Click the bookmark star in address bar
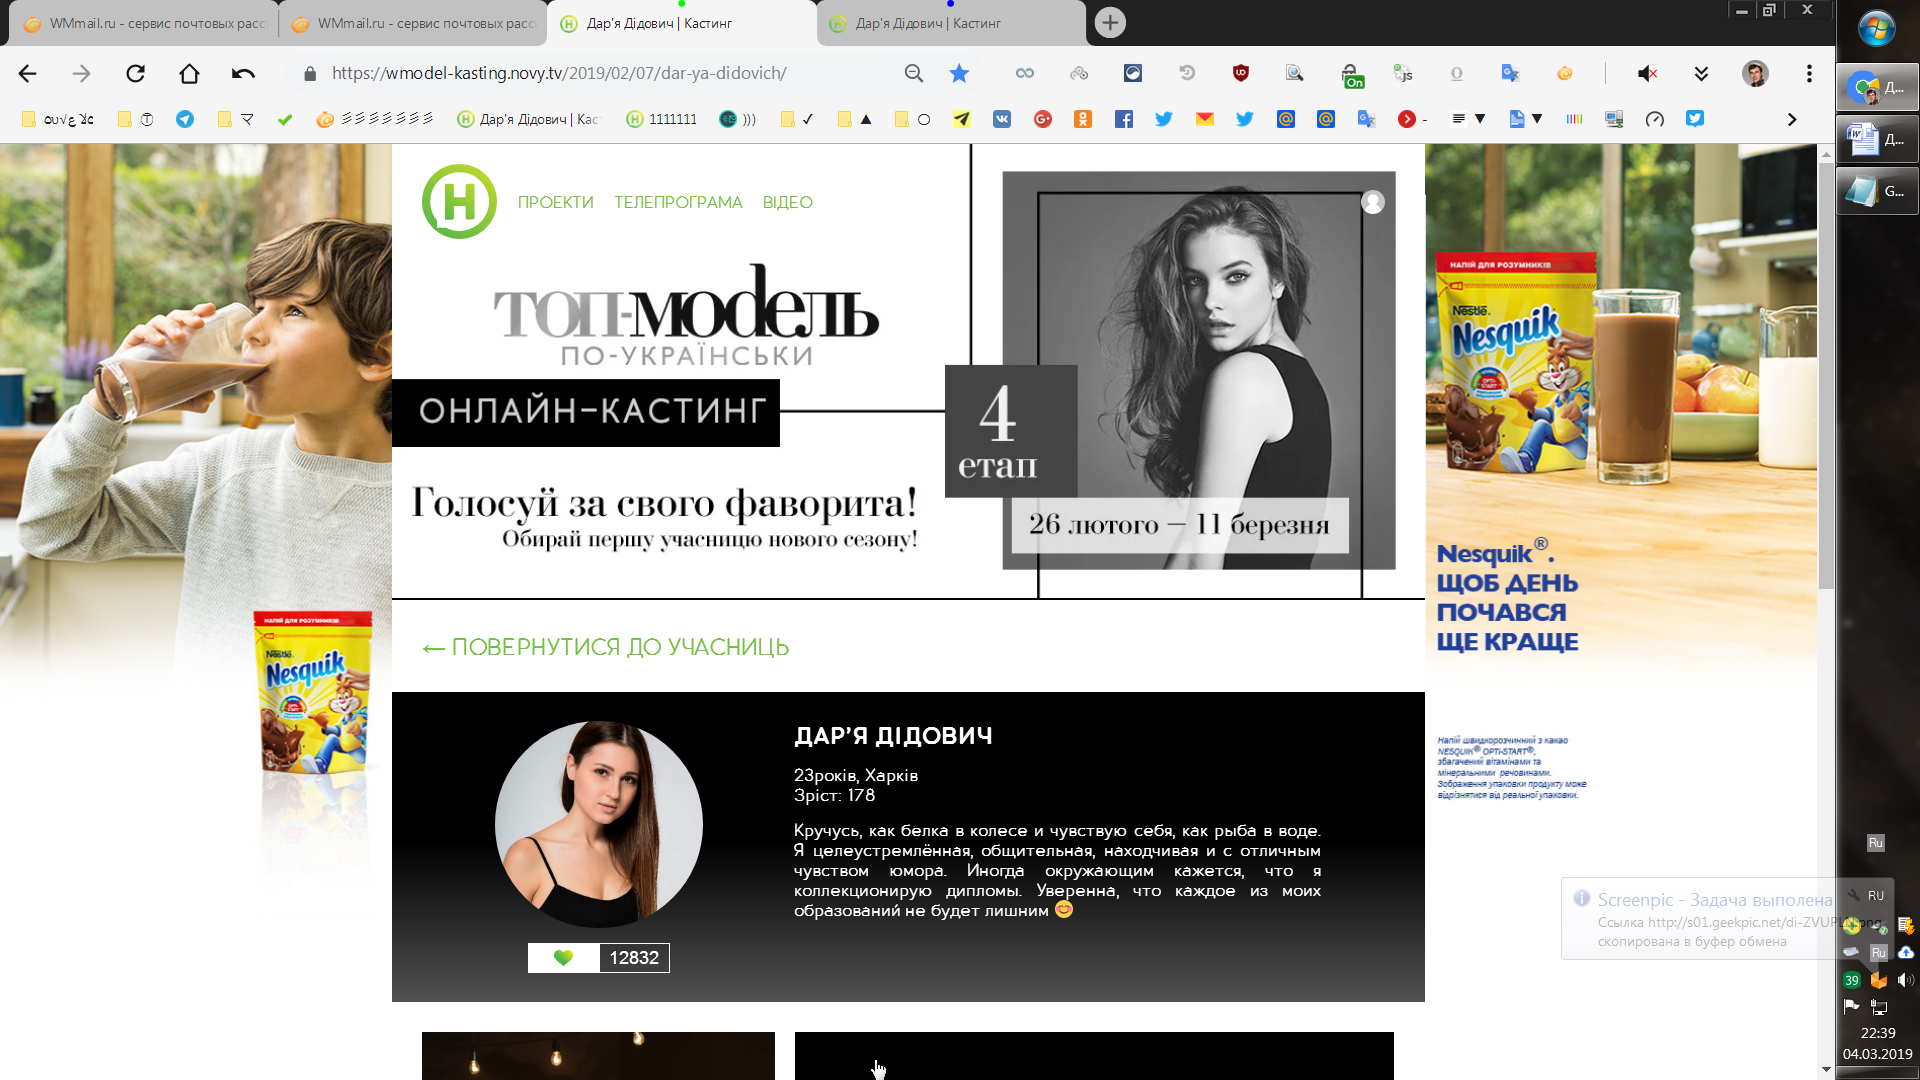The image size is (1920, 1080). pos(959,73)
